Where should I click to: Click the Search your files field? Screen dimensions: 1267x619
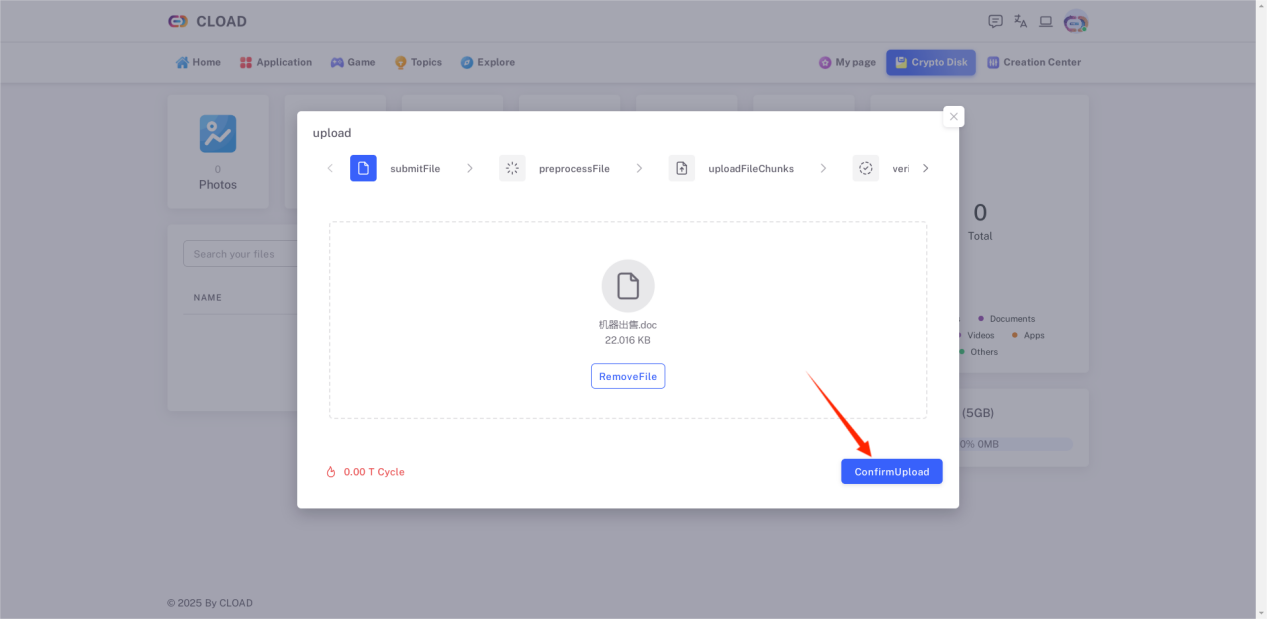click(241, 254)
